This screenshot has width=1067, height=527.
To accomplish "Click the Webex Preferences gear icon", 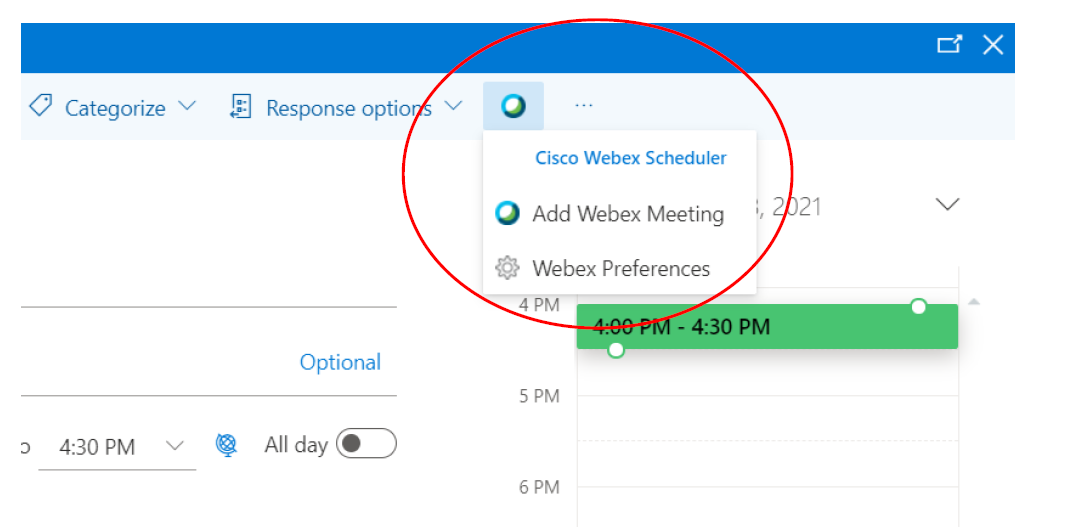I will click(x=508, y=268).
